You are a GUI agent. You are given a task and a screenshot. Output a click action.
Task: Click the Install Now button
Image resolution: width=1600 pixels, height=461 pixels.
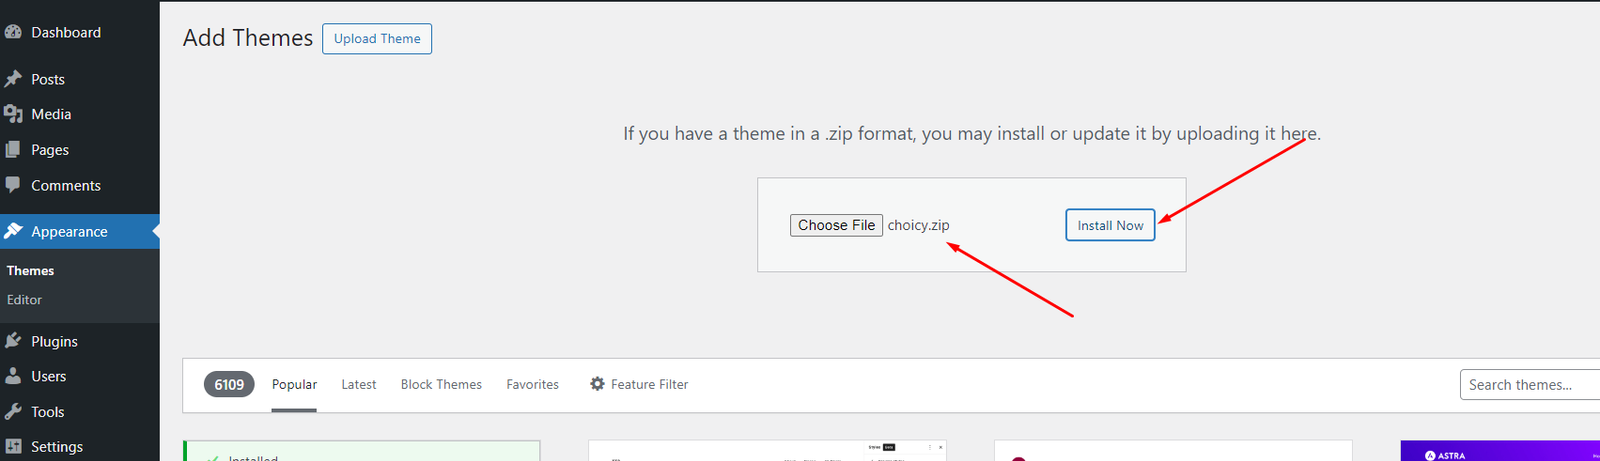(x=1110, y=225)
